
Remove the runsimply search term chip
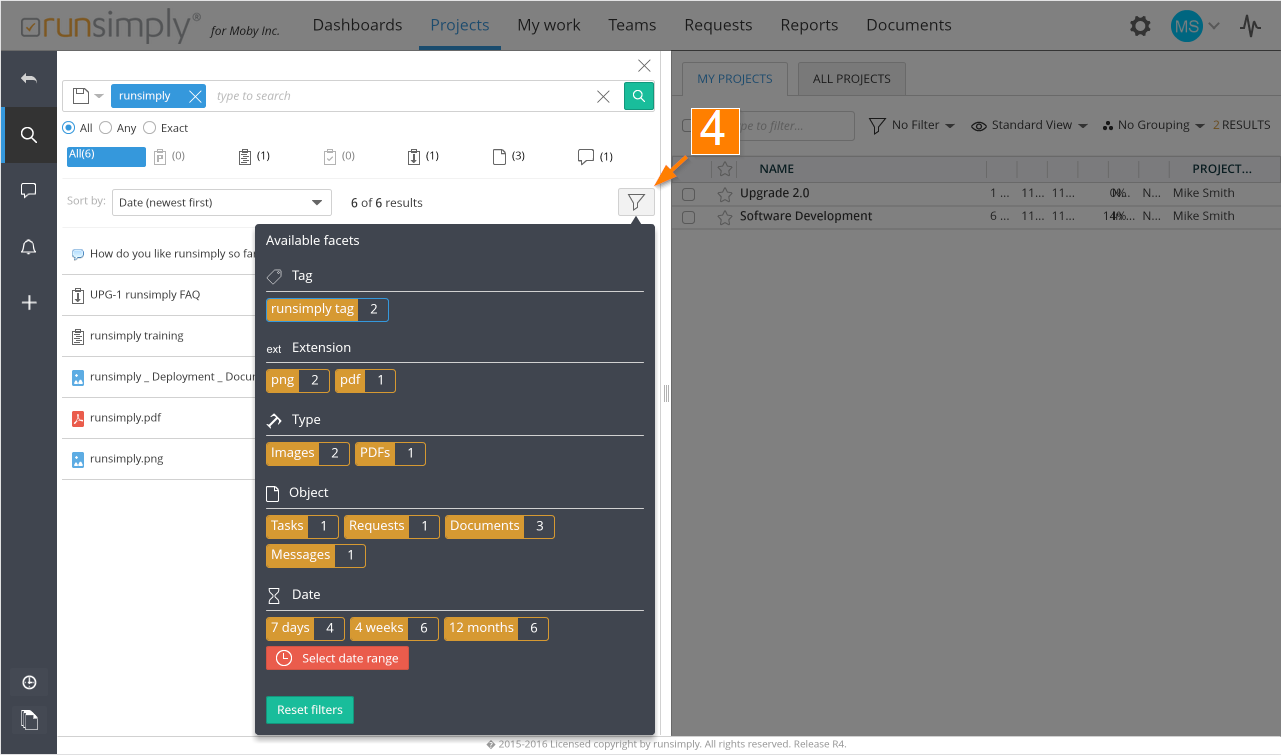tap(195, 96)
